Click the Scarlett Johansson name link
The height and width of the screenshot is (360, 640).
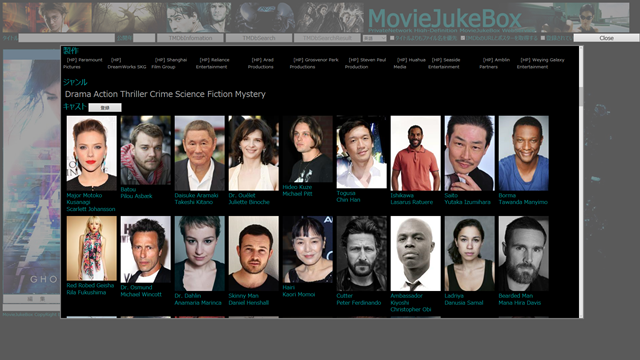[x=91, y=209]
